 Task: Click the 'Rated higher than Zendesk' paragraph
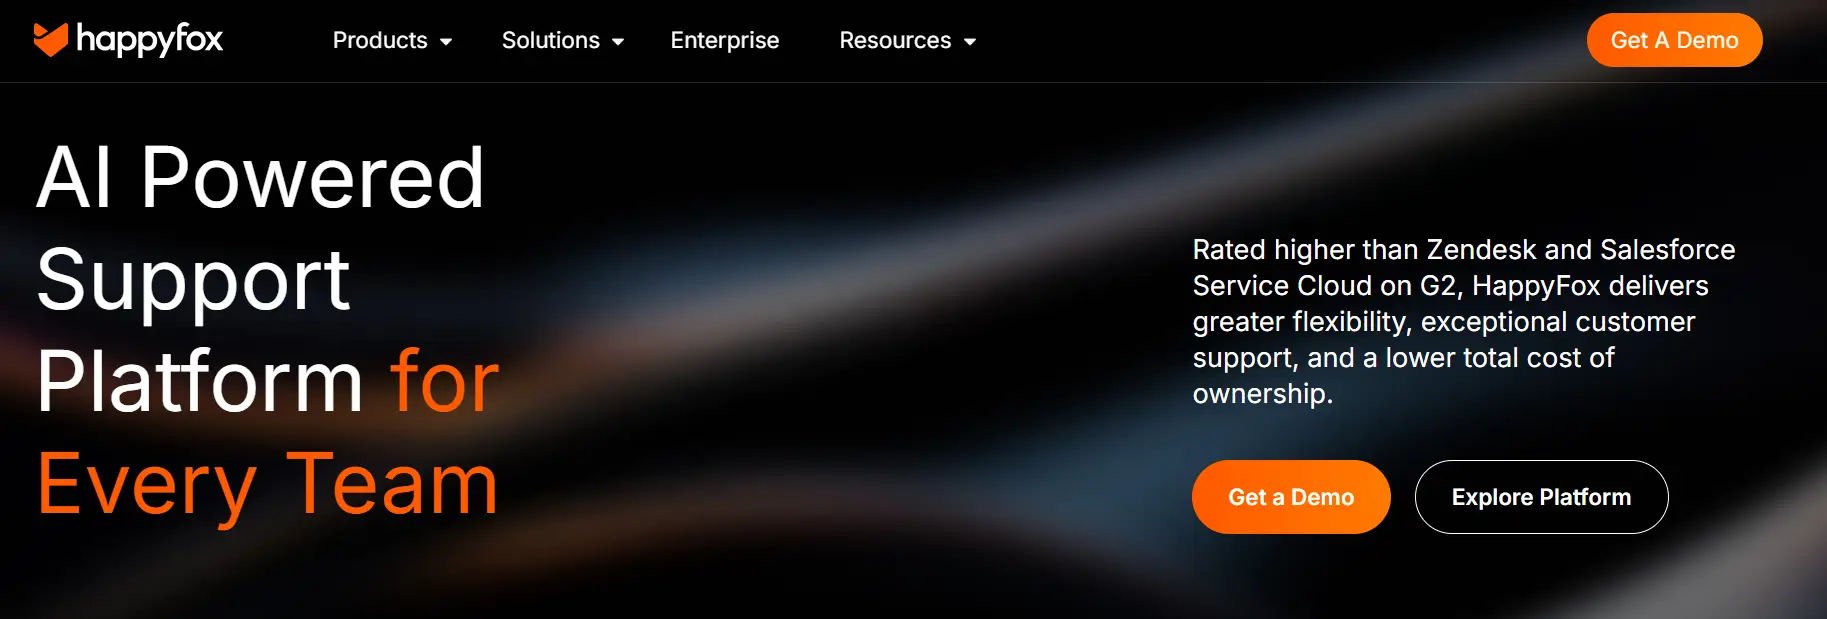click(1464, 321)
